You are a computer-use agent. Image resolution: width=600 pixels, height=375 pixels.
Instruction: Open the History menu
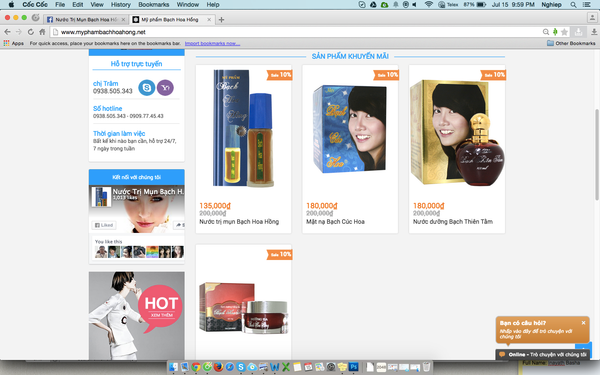click(121, 5)
